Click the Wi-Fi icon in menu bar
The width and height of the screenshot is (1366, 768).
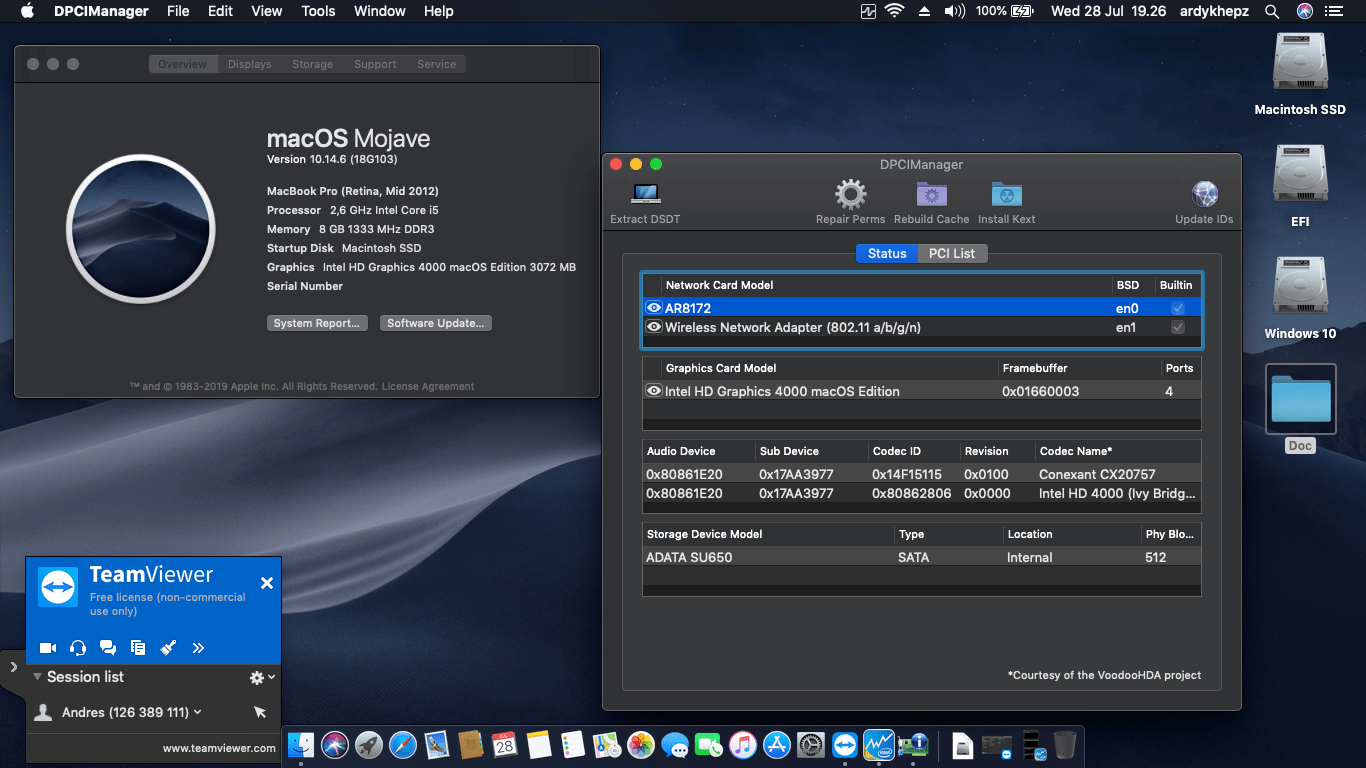(894, 11)
